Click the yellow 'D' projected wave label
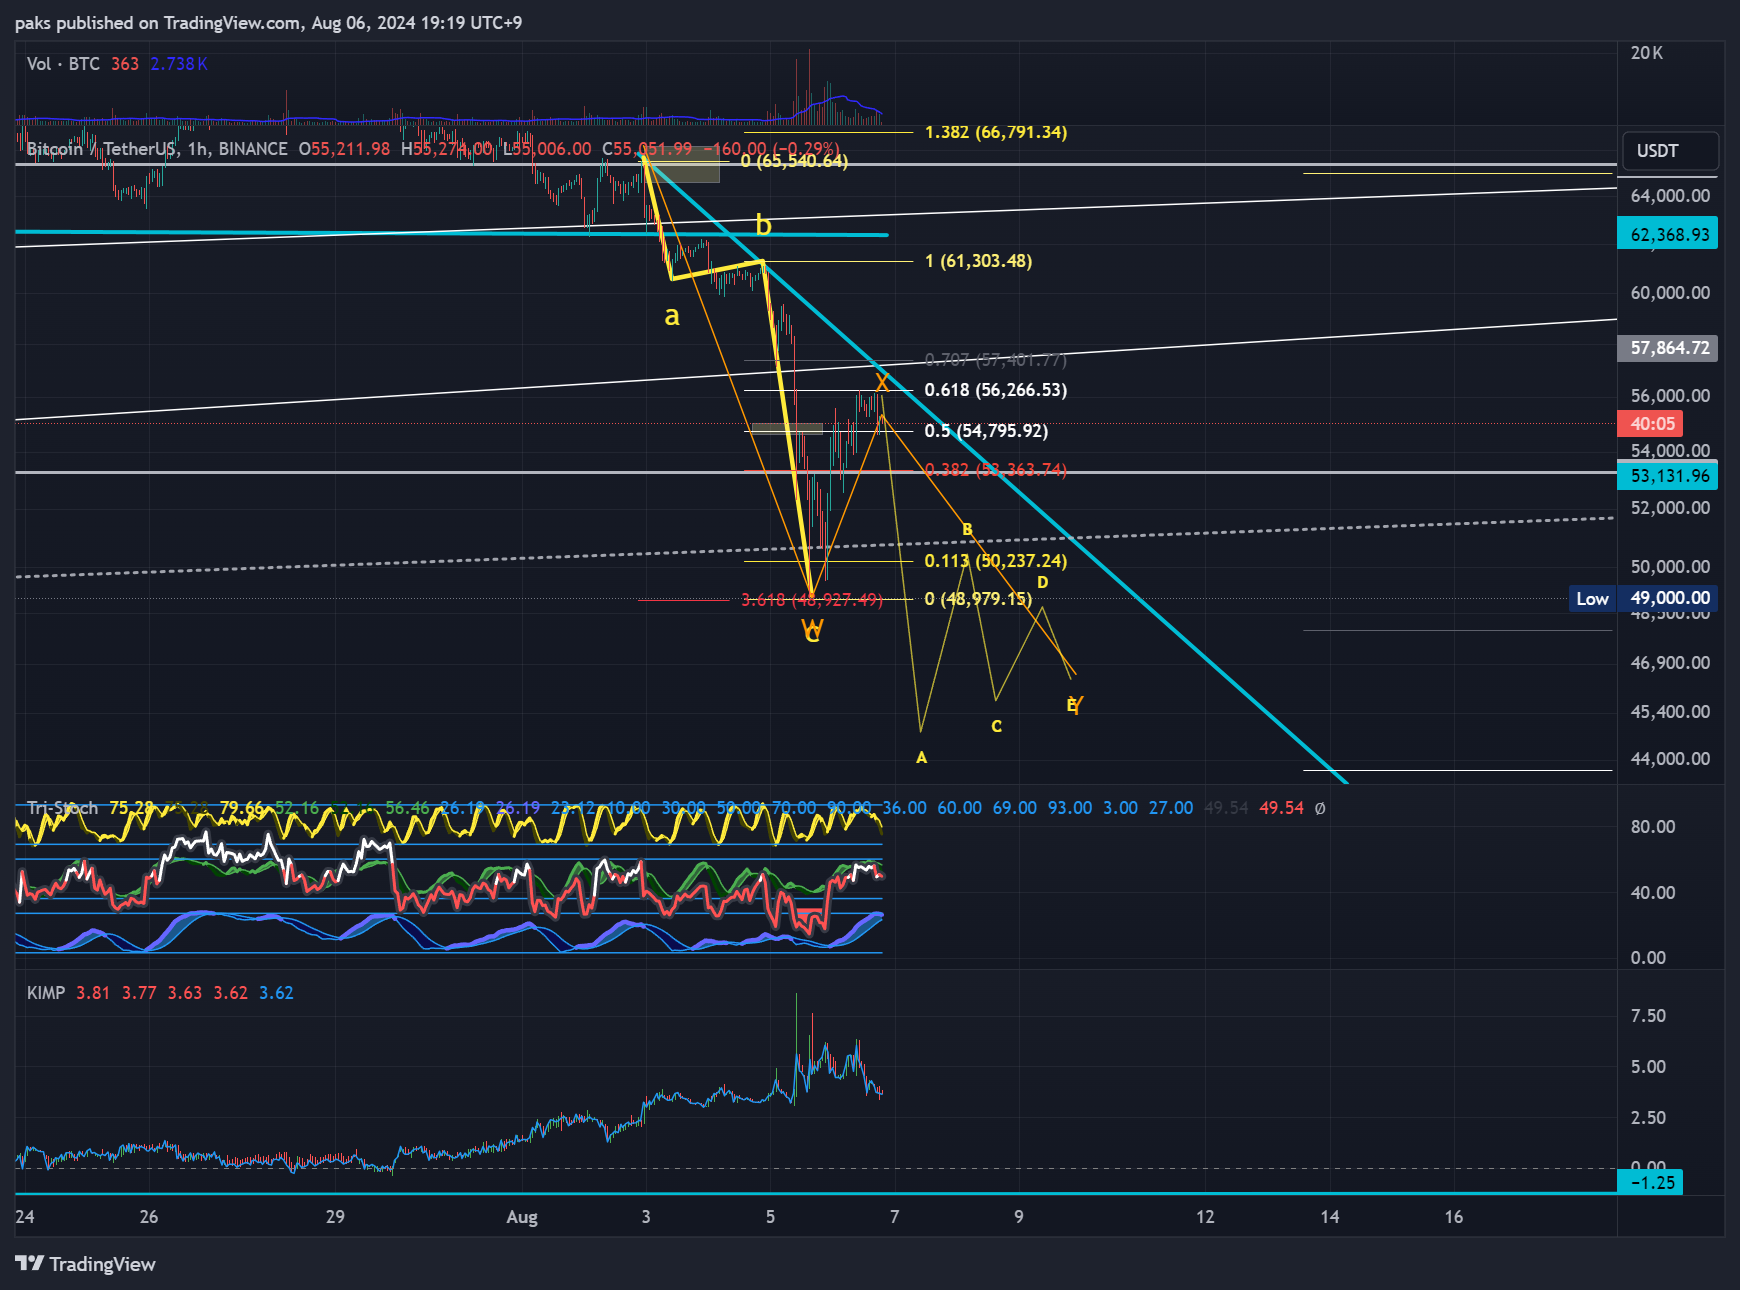1740x1290 pixels. [1042, 583]
